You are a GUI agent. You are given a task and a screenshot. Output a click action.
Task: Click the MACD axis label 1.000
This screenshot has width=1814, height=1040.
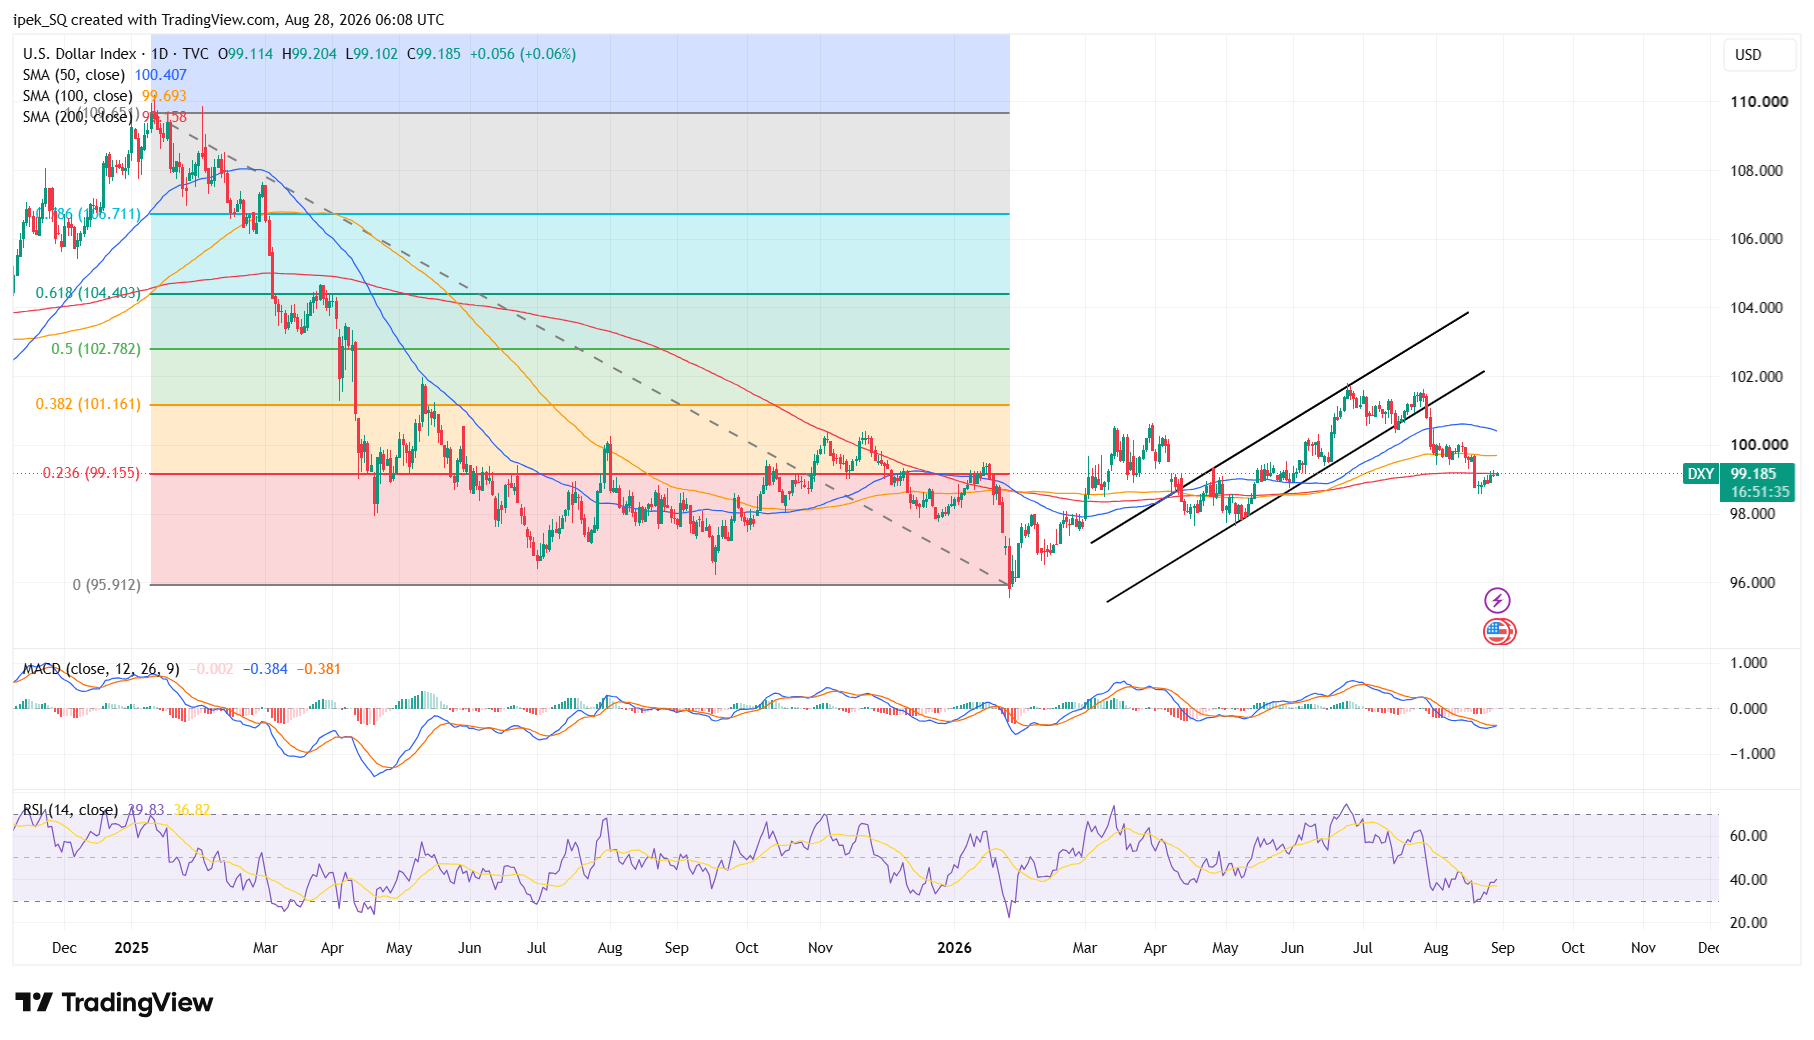[x=1749, y=663]
